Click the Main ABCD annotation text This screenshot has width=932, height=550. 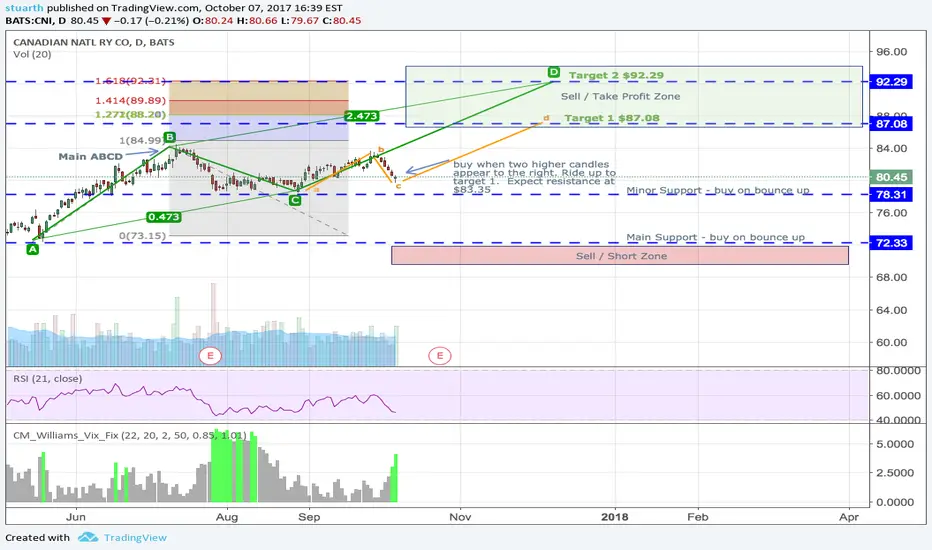(x=90, y=156)
